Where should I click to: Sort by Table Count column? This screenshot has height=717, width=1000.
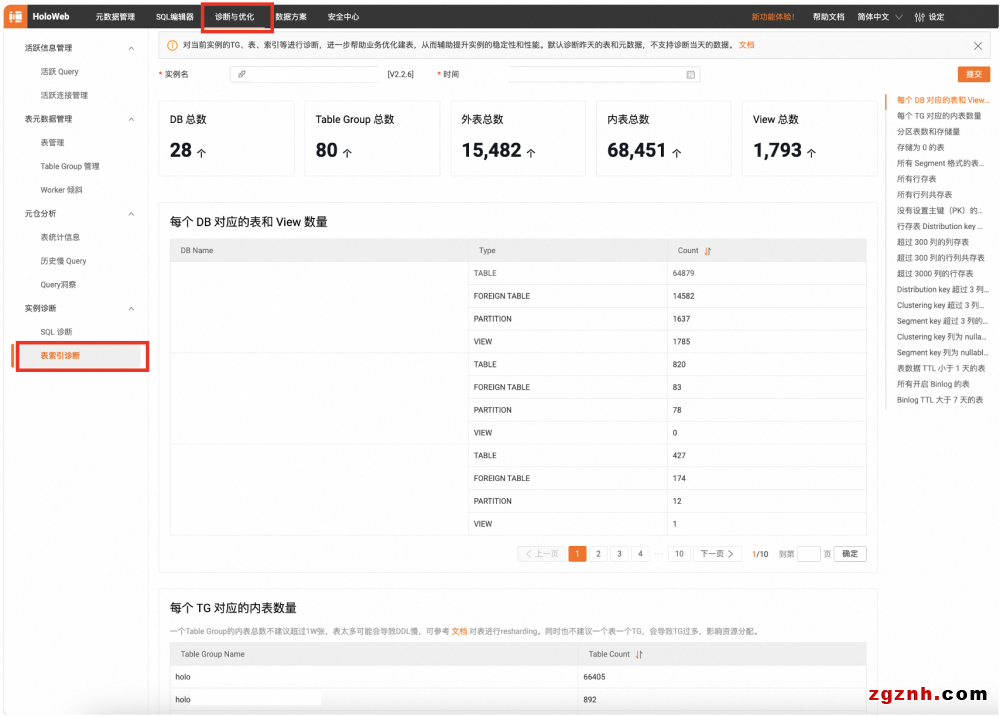(x=639, y=655)
